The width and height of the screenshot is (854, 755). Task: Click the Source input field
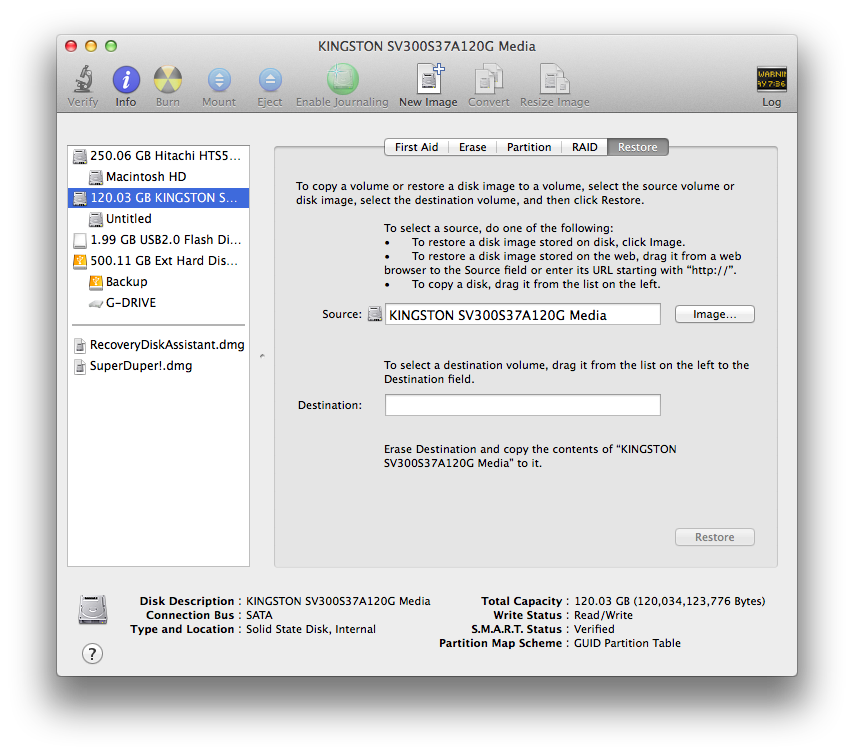click(x=523, y=314)
